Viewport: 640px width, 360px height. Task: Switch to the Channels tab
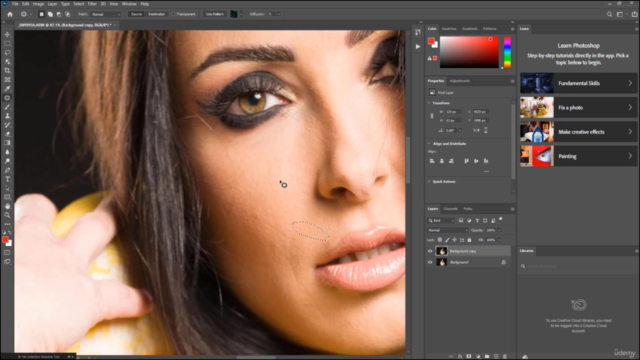[x=451, y=209]
